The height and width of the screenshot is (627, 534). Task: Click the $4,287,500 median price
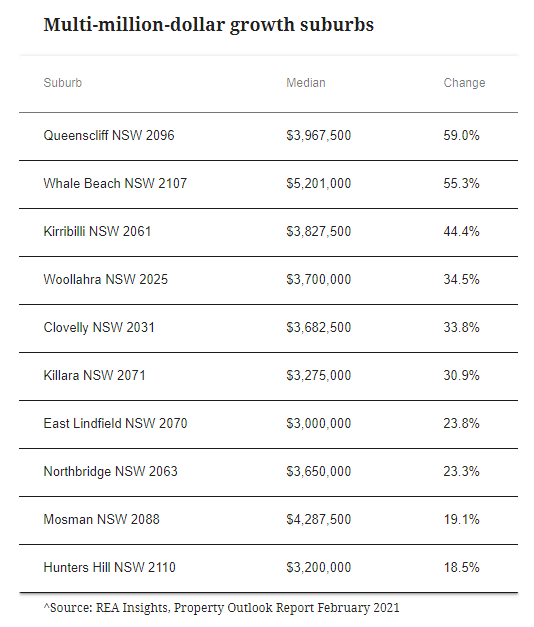[318, 519]
